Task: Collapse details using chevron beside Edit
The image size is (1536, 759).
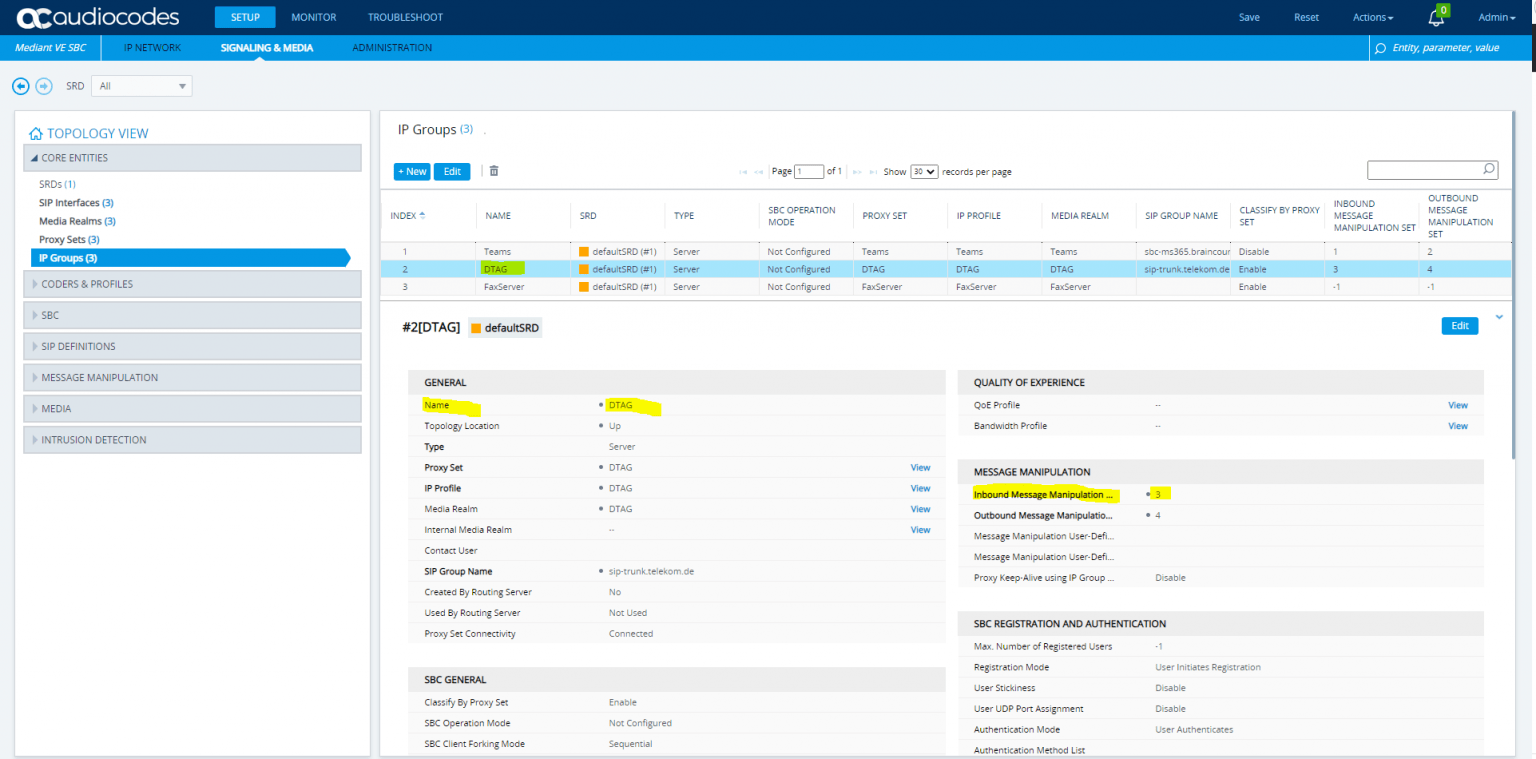Action: tap(1498, 317)
